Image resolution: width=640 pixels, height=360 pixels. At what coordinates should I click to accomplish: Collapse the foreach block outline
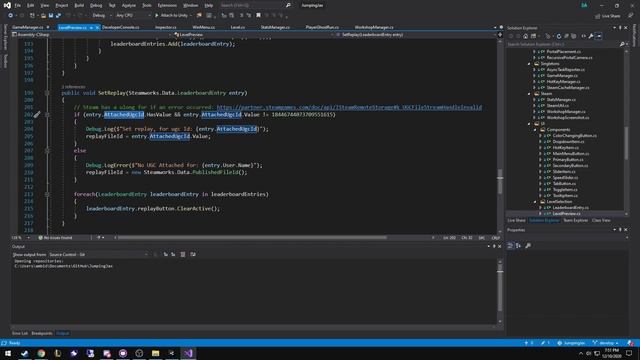(x=47, y=194)
